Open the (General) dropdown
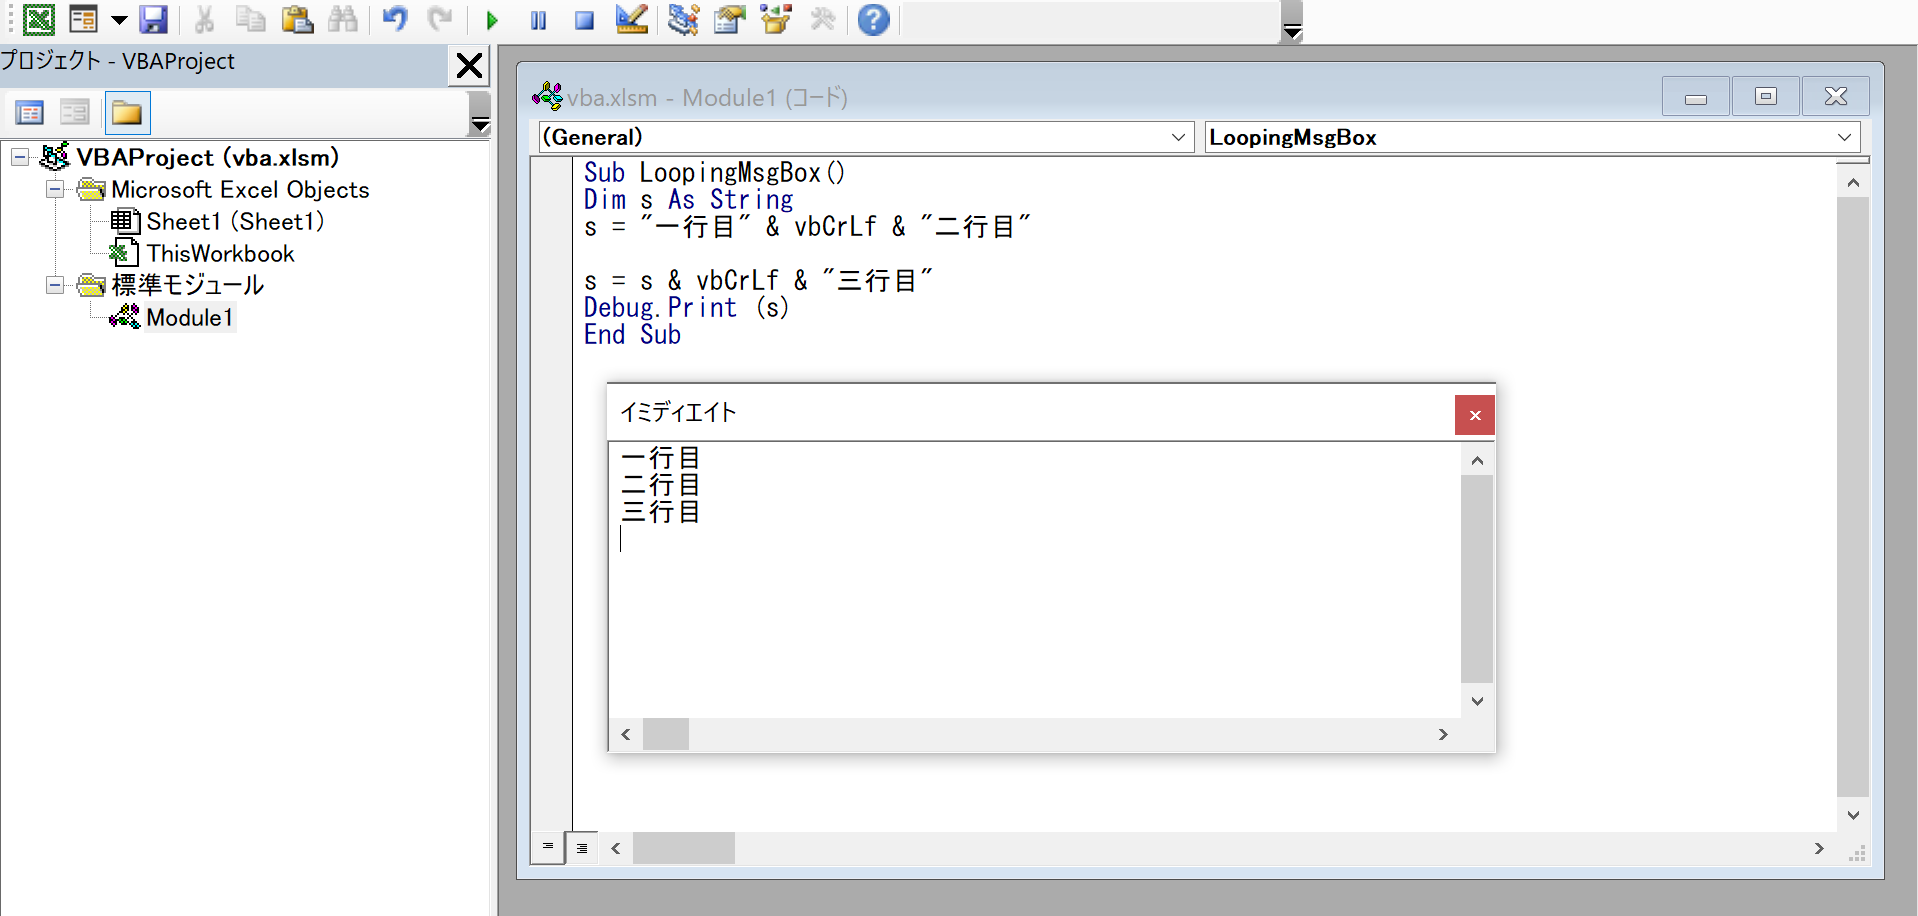The height and width of the screenshot is (916, 1918). 1178,137
